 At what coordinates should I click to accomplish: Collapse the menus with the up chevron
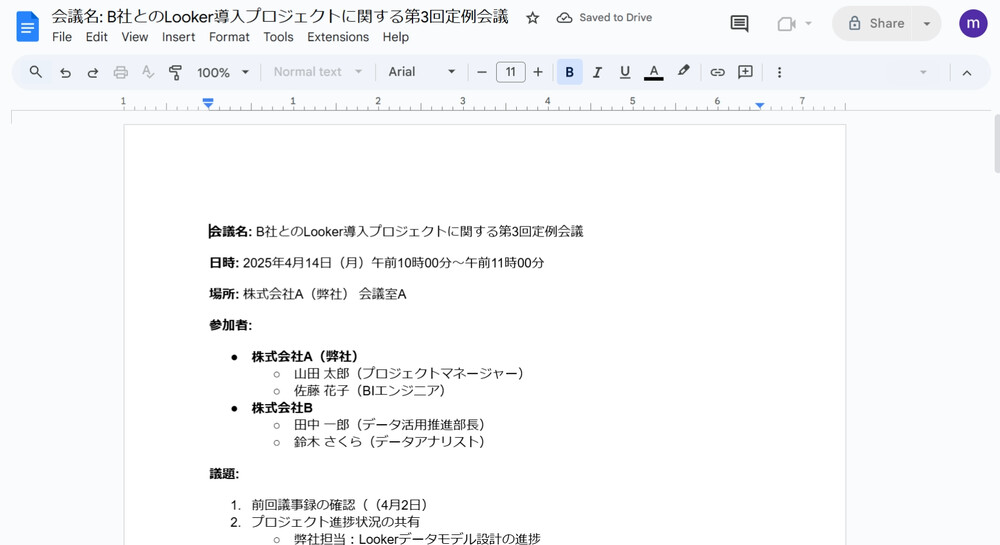tap(967, 73)
